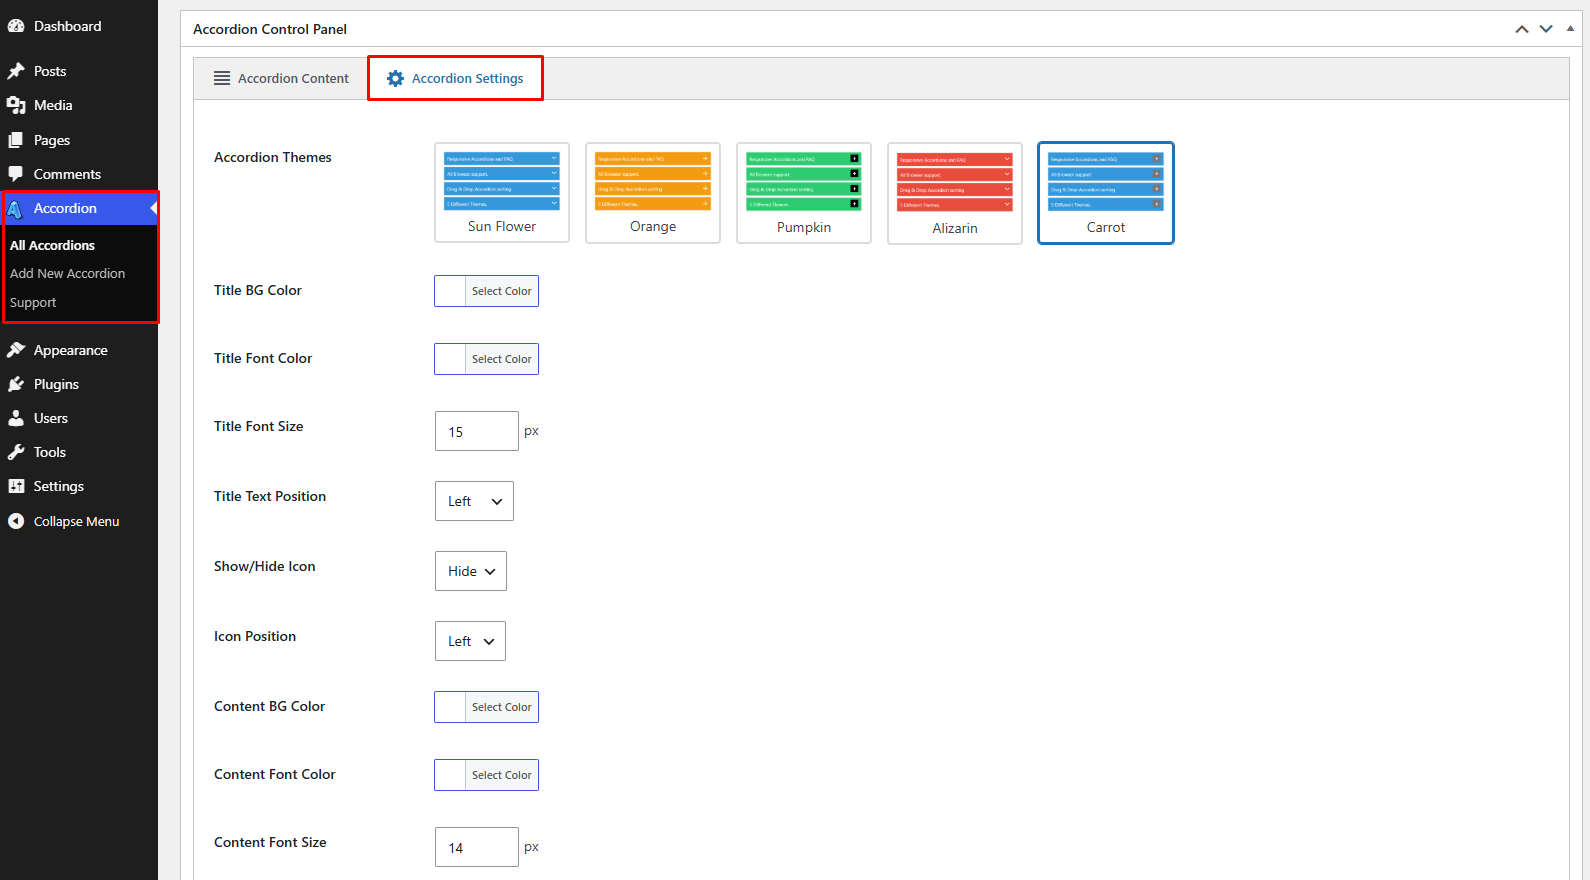Viewport: 1590px width, 880px height.
Task: Focus the Content Font Size input field
Action: pyautogui.click(x=477, y=847)
